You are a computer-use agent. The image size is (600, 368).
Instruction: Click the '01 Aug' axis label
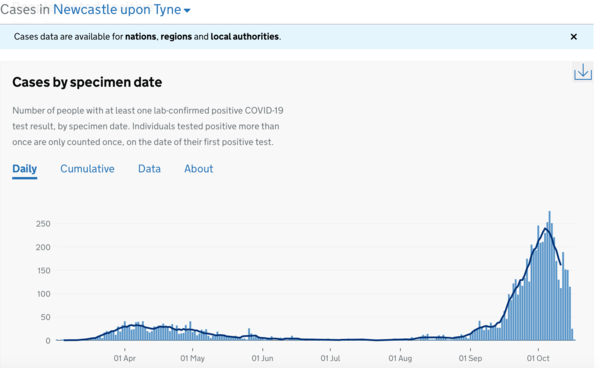click(x=400, y=358)
